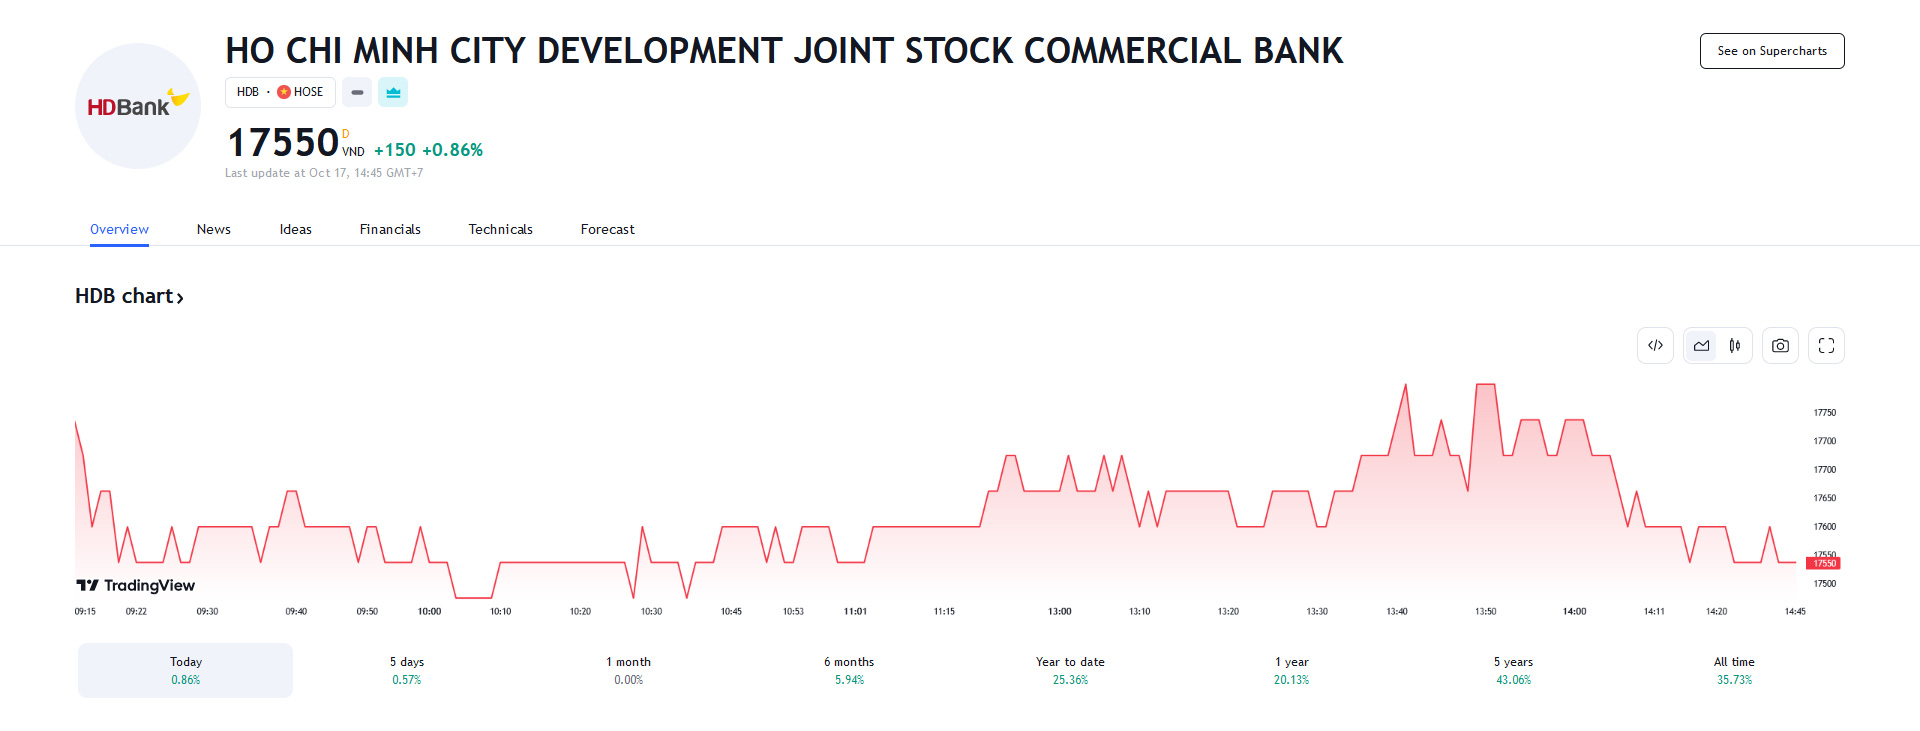Switch to candlestick chart style
Screen dimensions: 1920x731
tap(1735, 346)
